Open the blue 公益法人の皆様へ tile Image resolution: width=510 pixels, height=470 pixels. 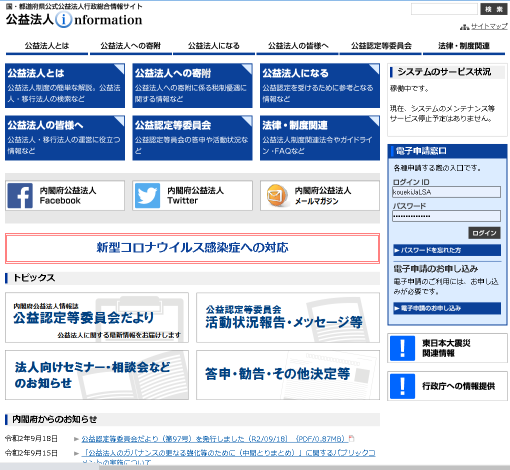pos(65,138)
